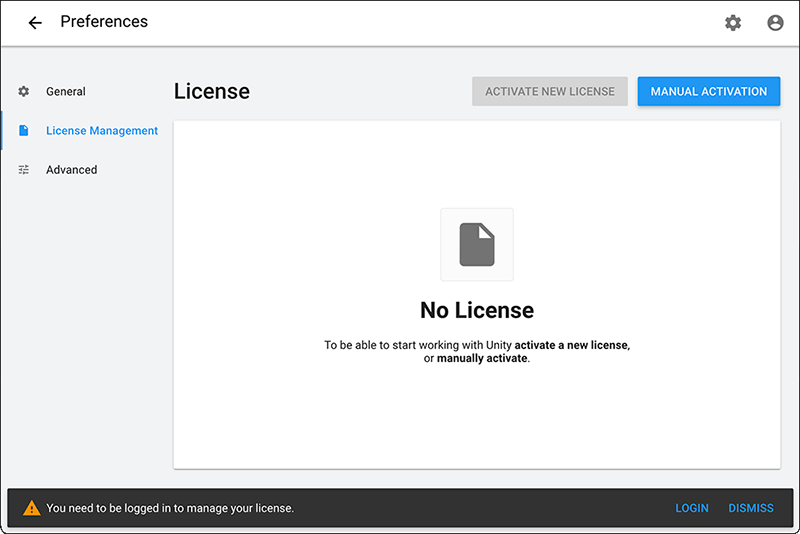Open the account profile icon
Image resolution: width=800 pixels, height=534 pixels.
(x=775, y=22)
